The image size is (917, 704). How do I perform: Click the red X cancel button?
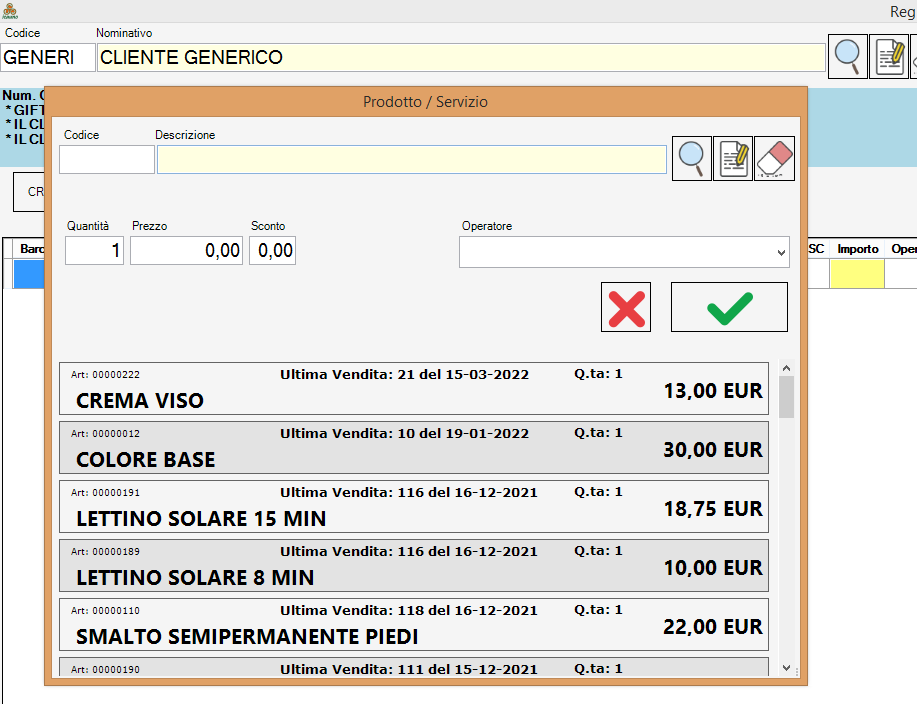pyautogui.click(x=626, y=307)
